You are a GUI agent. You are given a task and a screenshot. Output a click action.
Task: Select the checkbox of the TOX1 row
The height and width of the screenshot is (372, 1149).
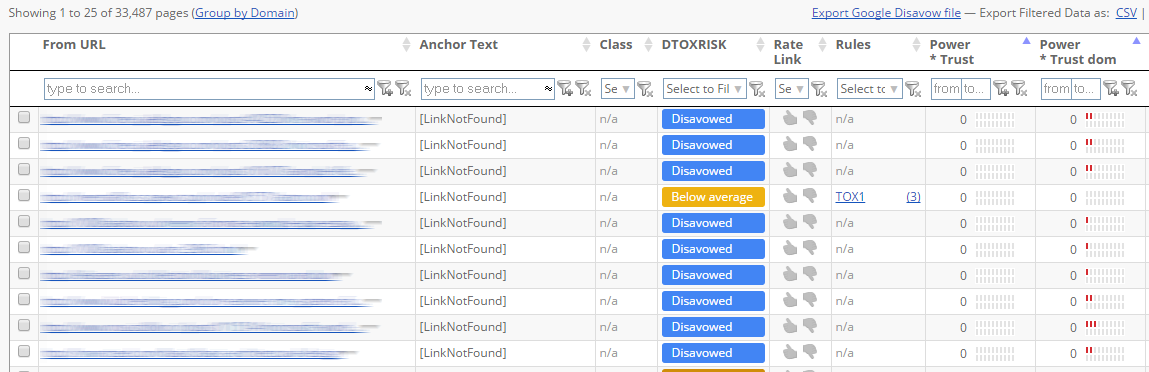(24, 195)
